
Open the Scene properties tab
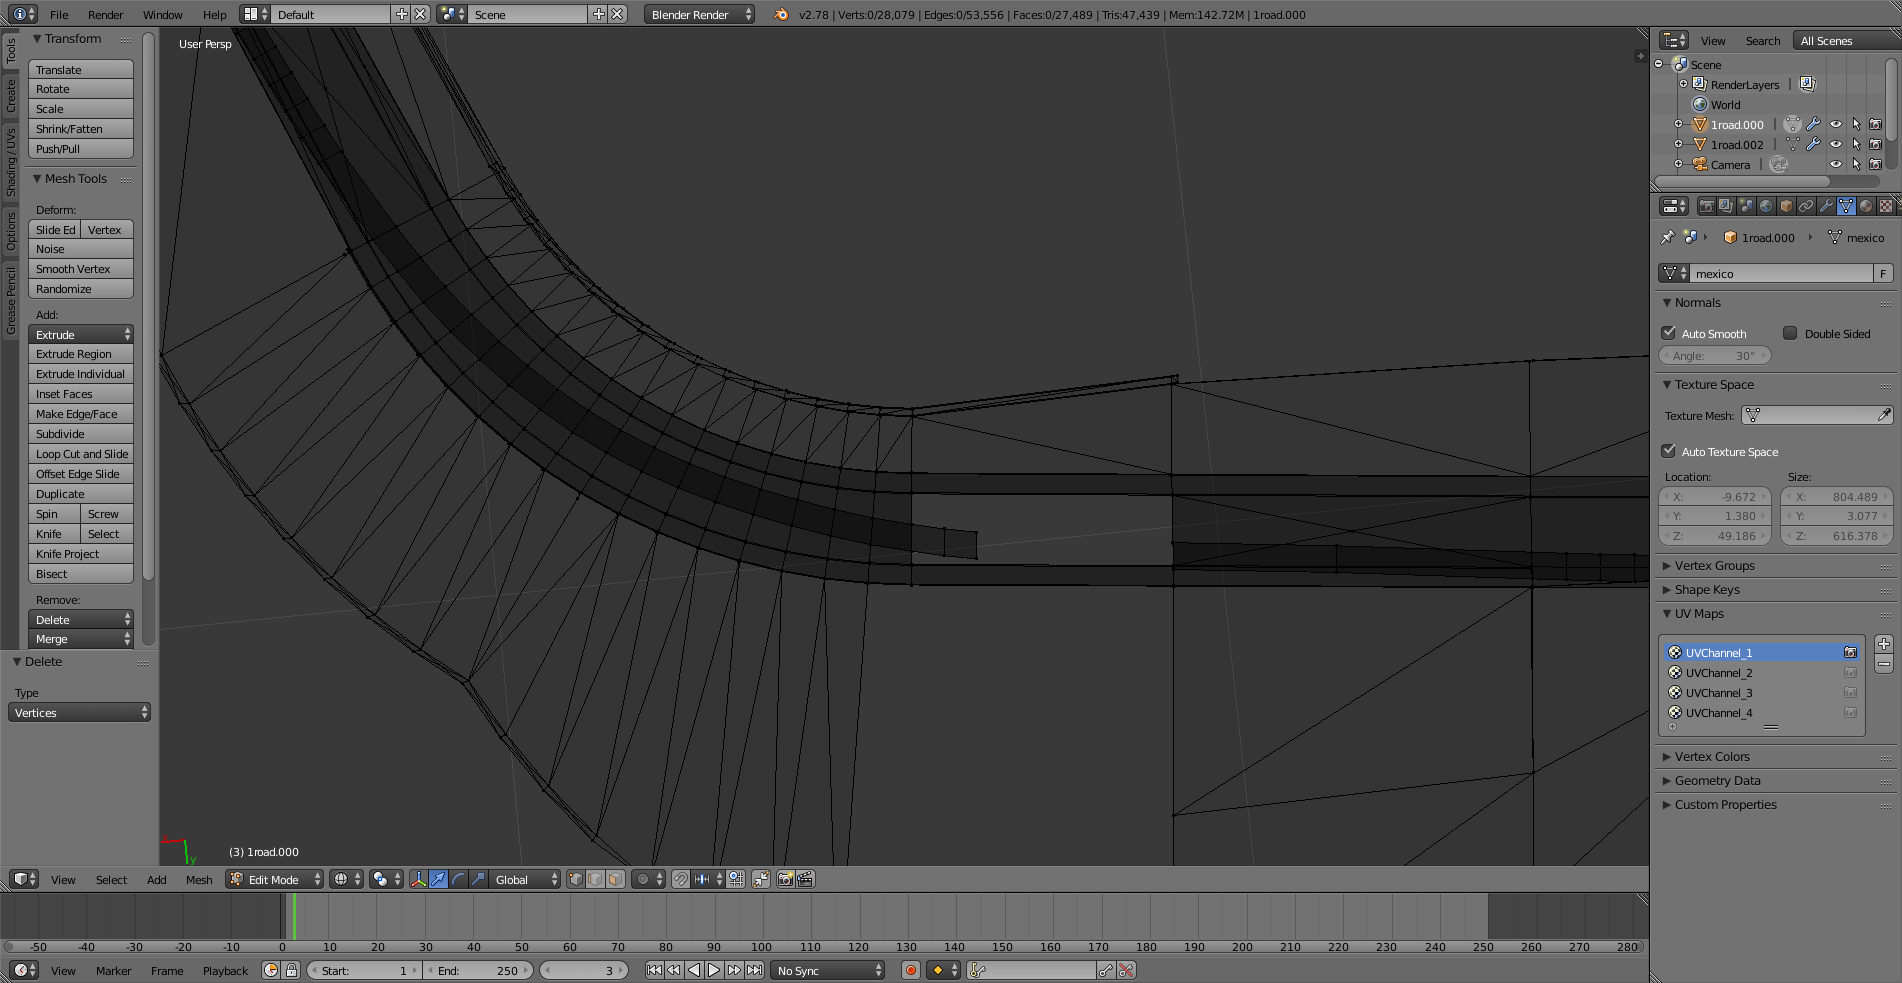(x=1747, y=206)
